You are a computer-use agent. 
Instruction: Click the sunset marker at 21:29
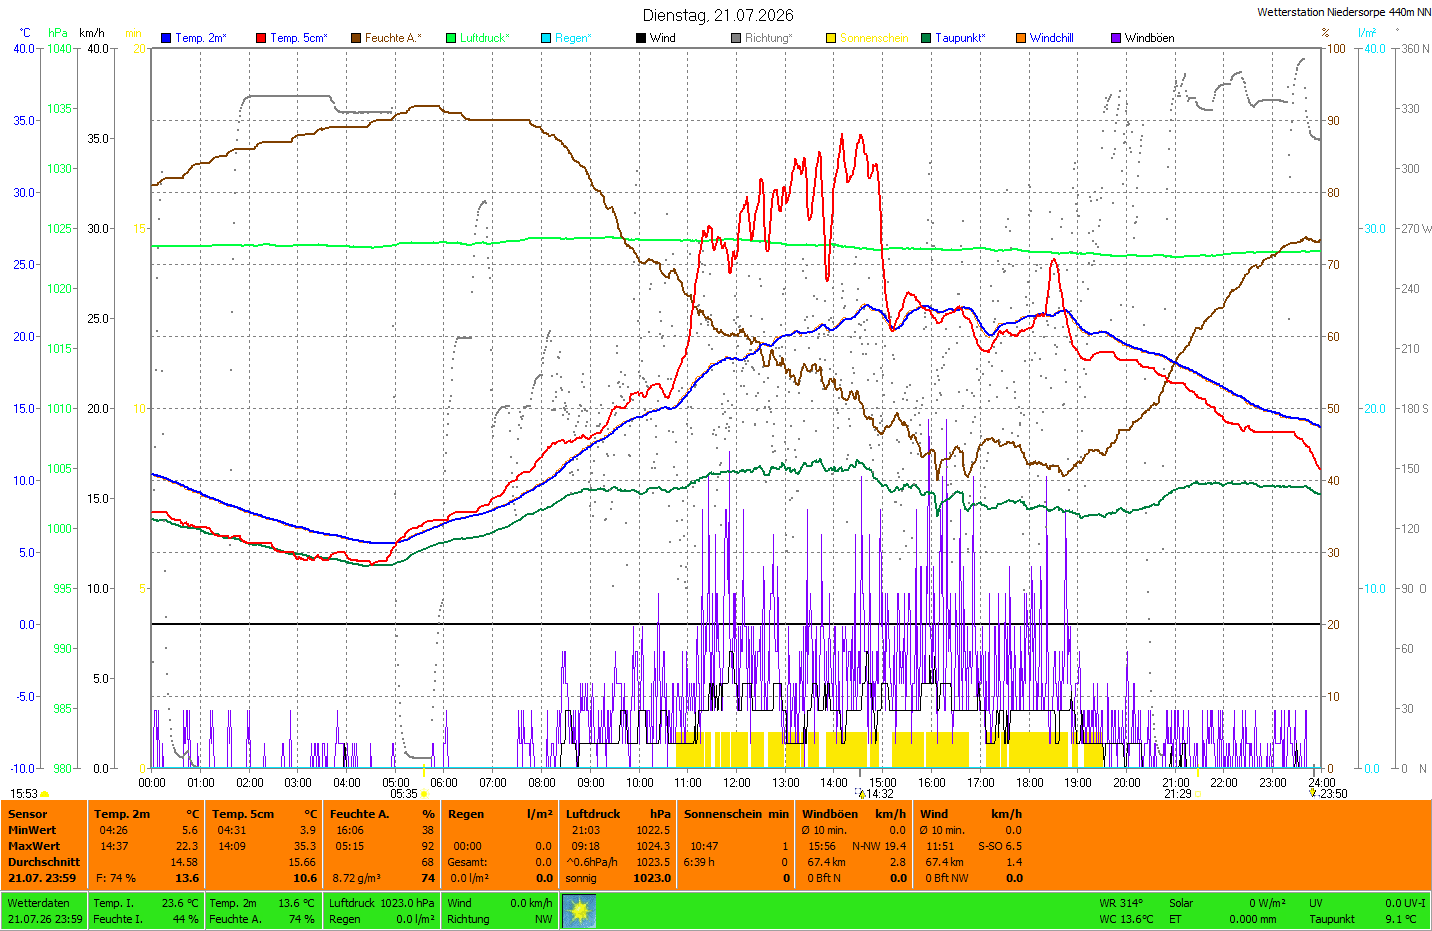pyautogui.click(x=1198, y=794)
